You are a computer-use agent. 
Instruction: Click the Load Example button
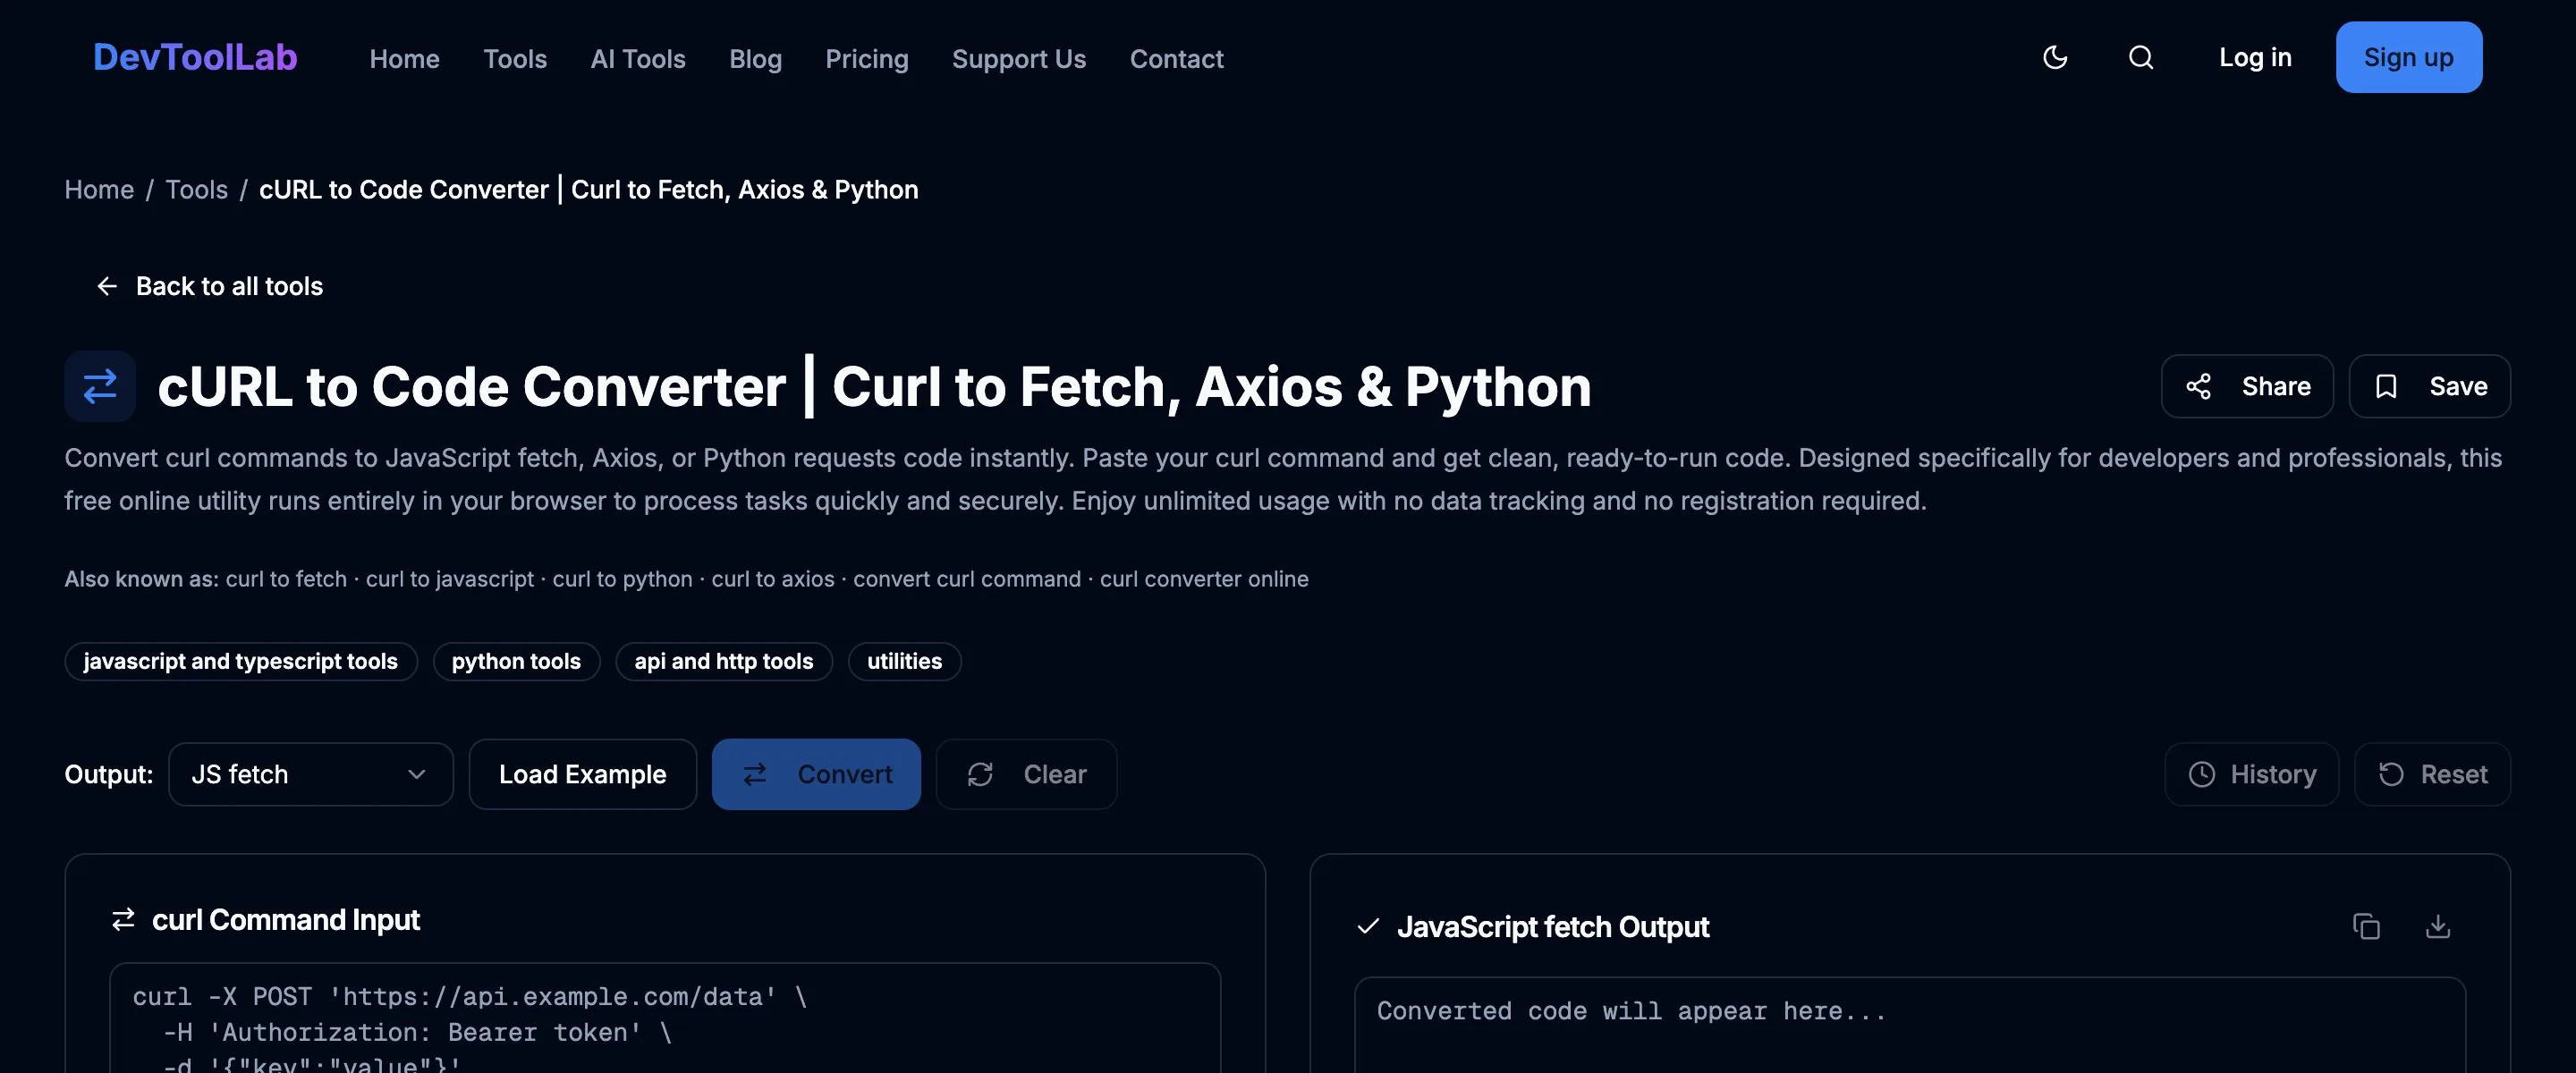(582, 774)
